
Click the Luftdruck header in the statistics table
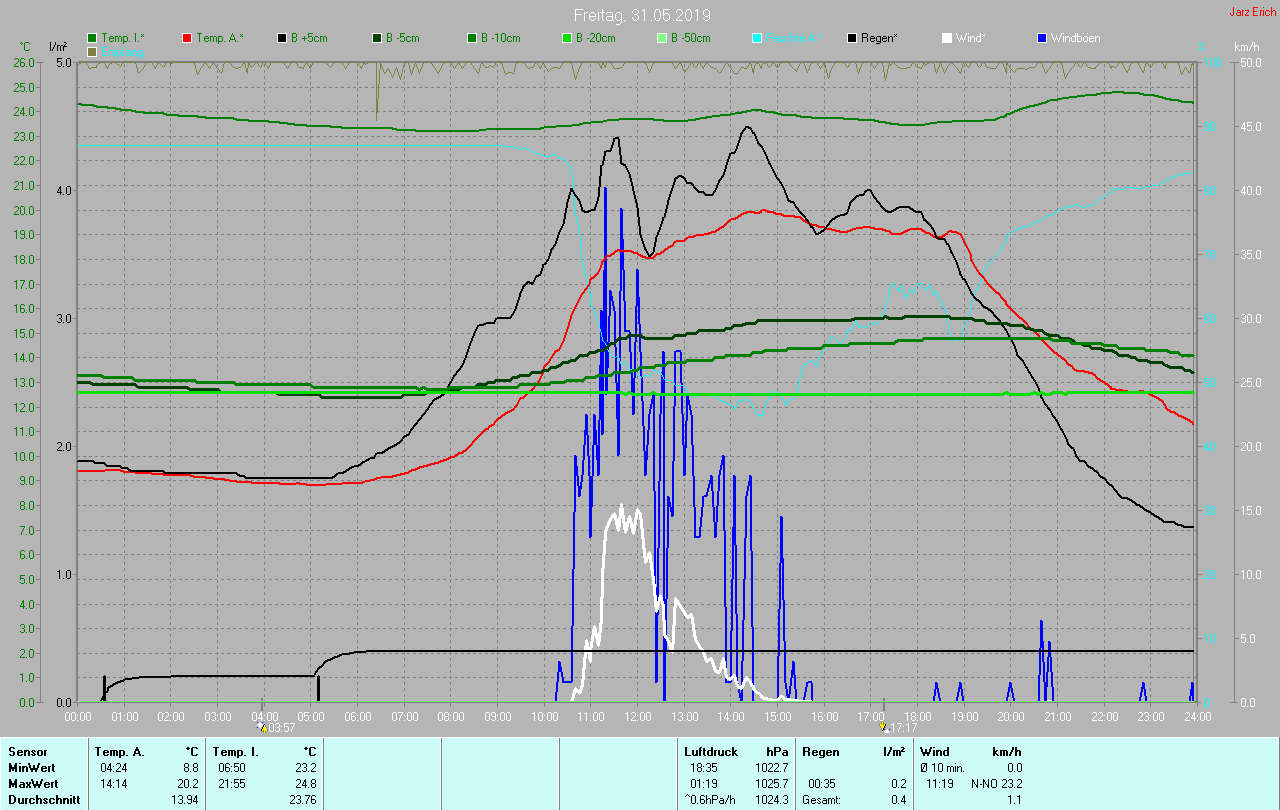click(711, 751)
